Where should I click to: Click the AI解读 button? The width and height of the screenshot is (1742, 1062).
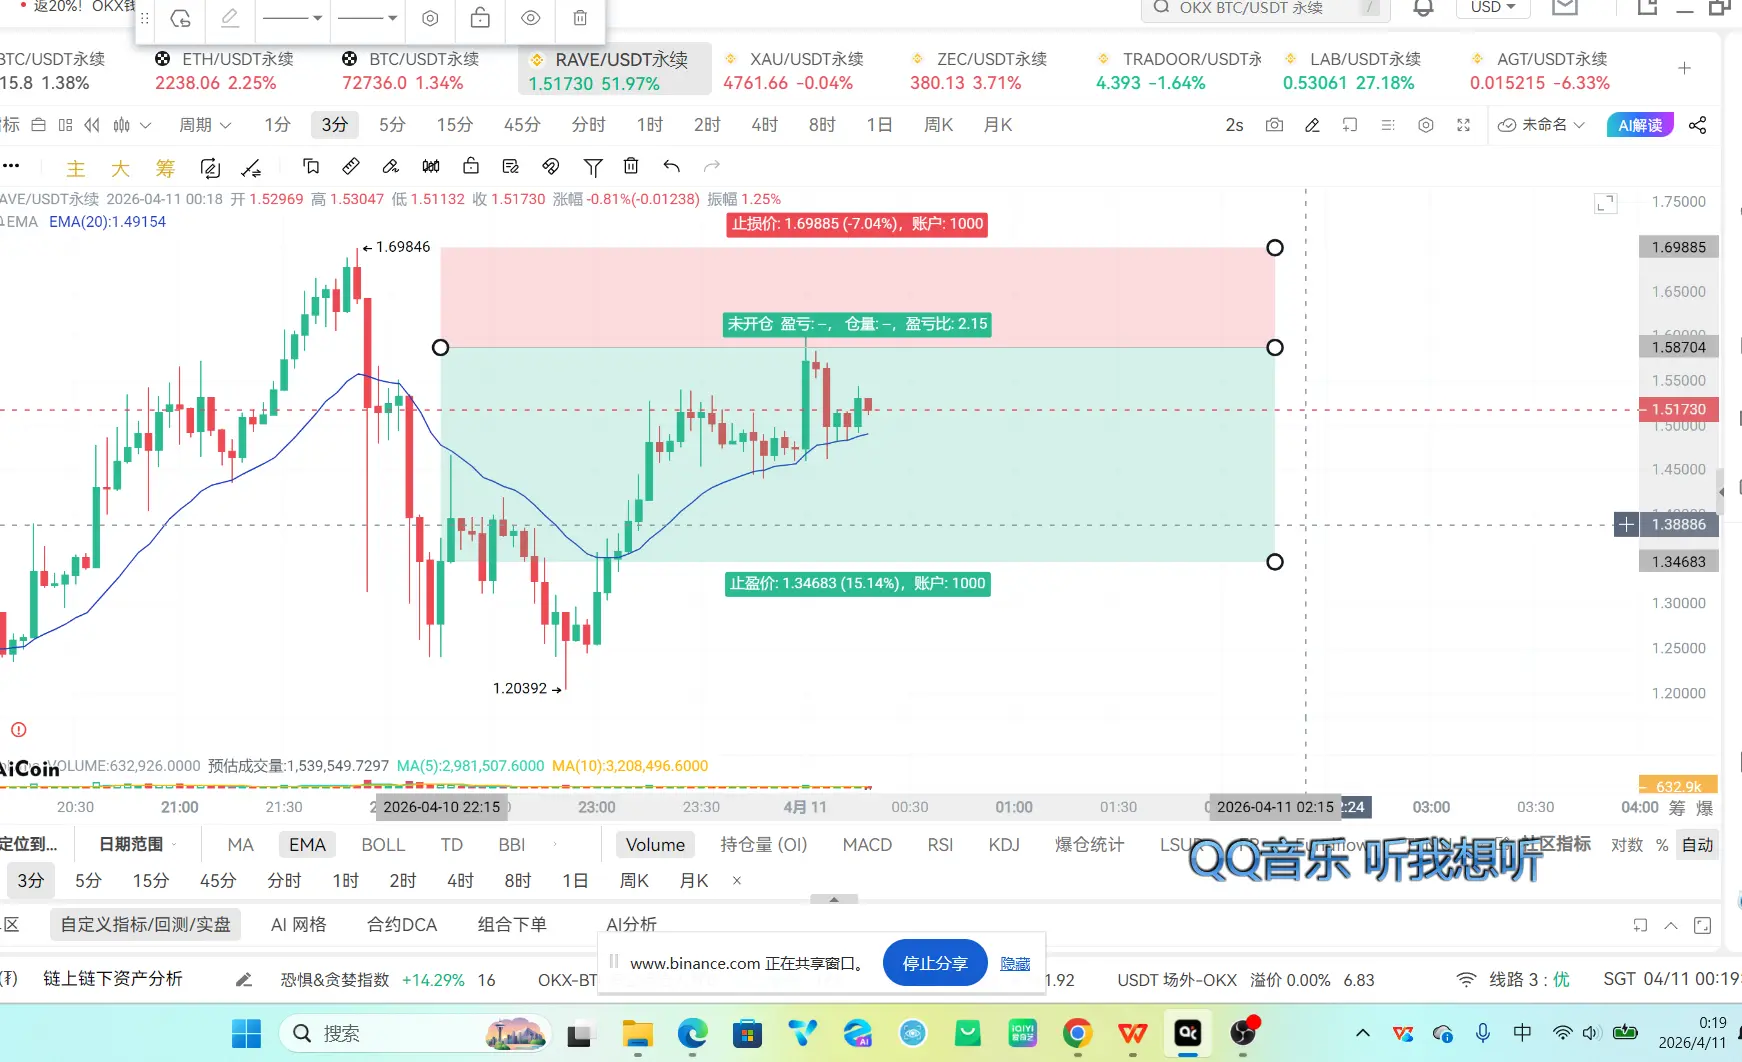point(1640,125)
